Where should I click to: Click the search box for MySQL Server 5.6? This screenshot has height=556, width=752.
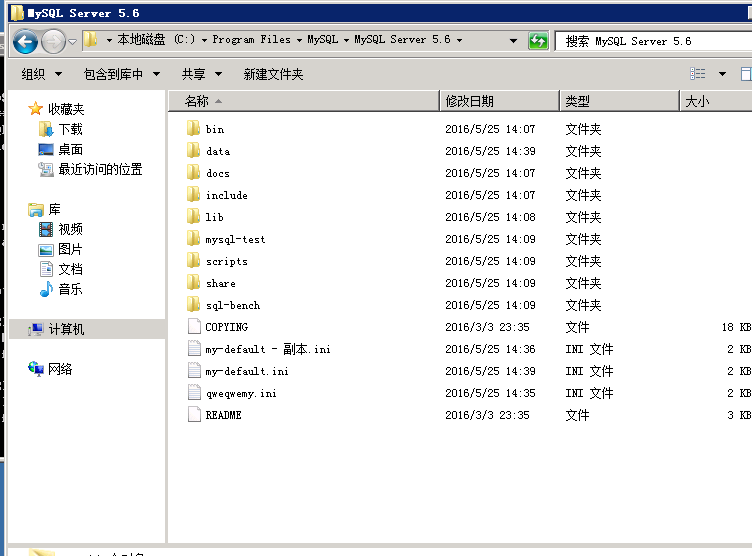pos(653,41)
